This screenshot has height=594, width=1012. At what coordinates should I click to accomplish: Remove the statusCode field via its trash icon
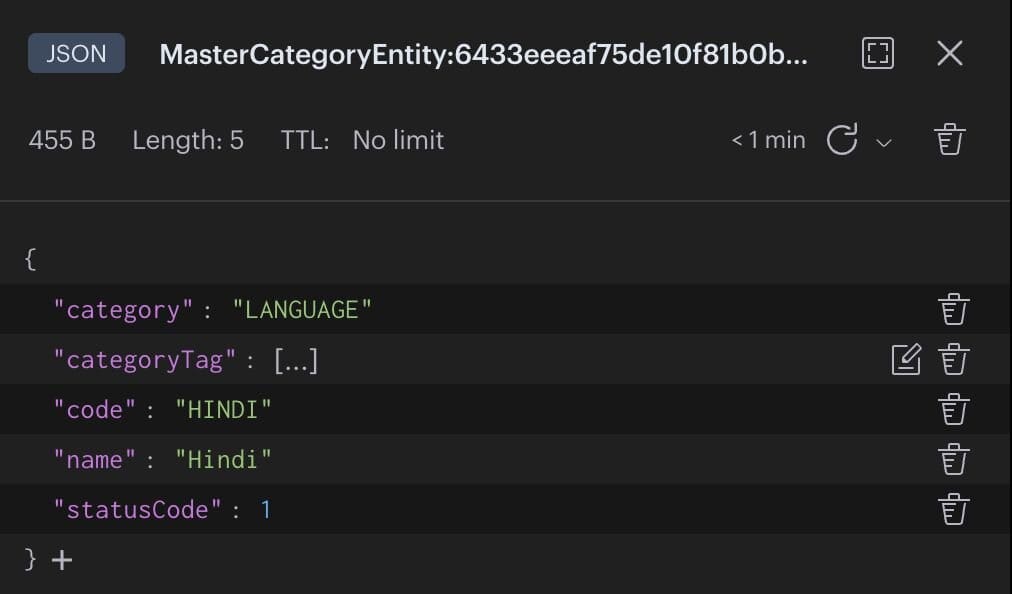953,509
